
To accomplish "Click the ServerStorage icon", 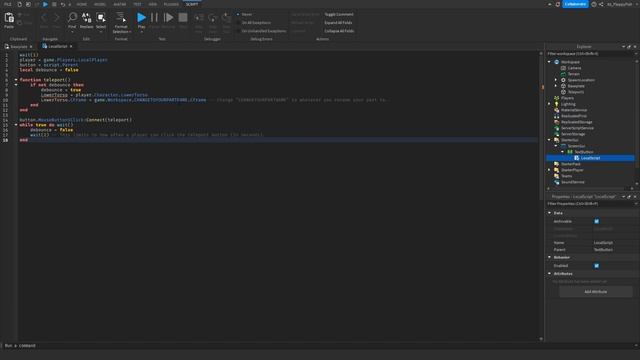I will click(557, 134).
